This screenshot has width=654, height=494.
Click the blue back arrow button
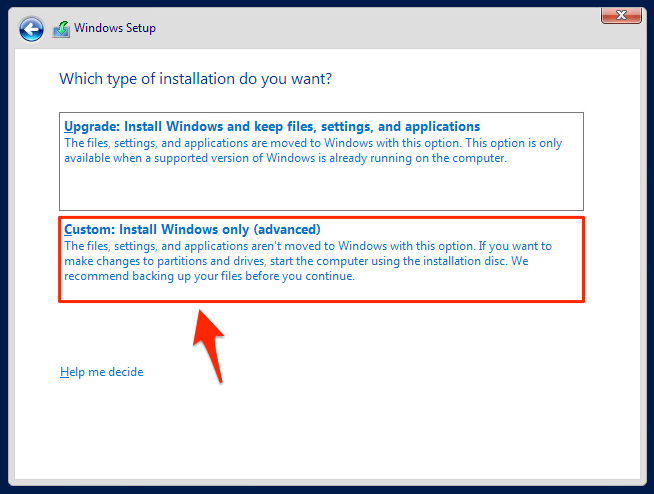point(31,29)
